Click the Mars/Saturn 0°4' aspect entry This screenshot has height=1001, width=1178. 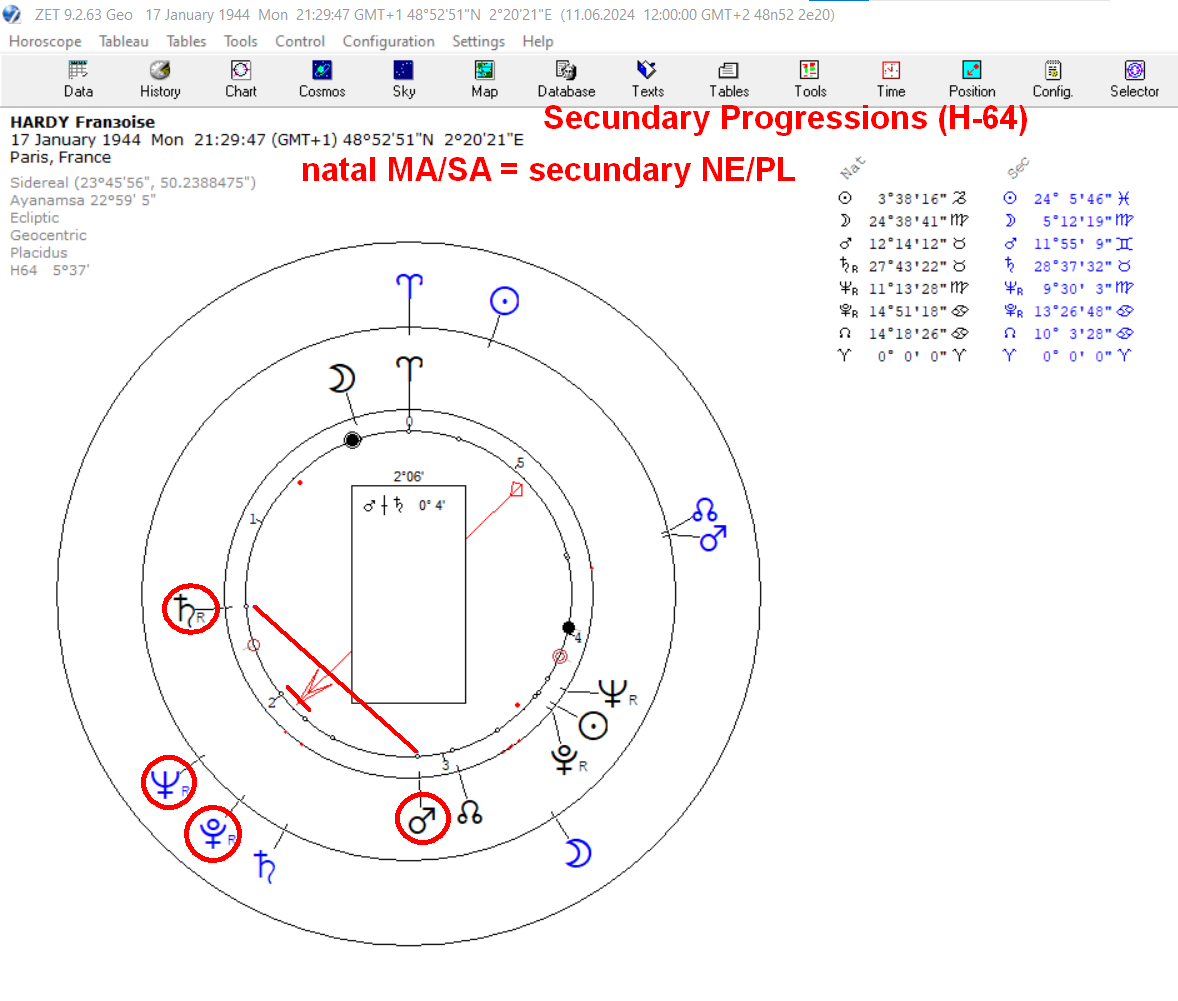pyautogui.click(x=404, y=506)
